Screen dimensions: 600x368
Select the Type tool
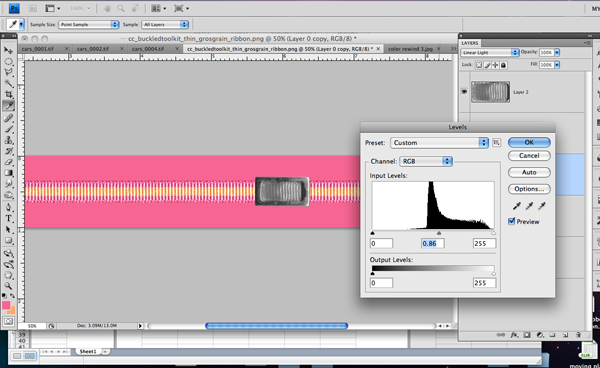[x=8, y=218]
